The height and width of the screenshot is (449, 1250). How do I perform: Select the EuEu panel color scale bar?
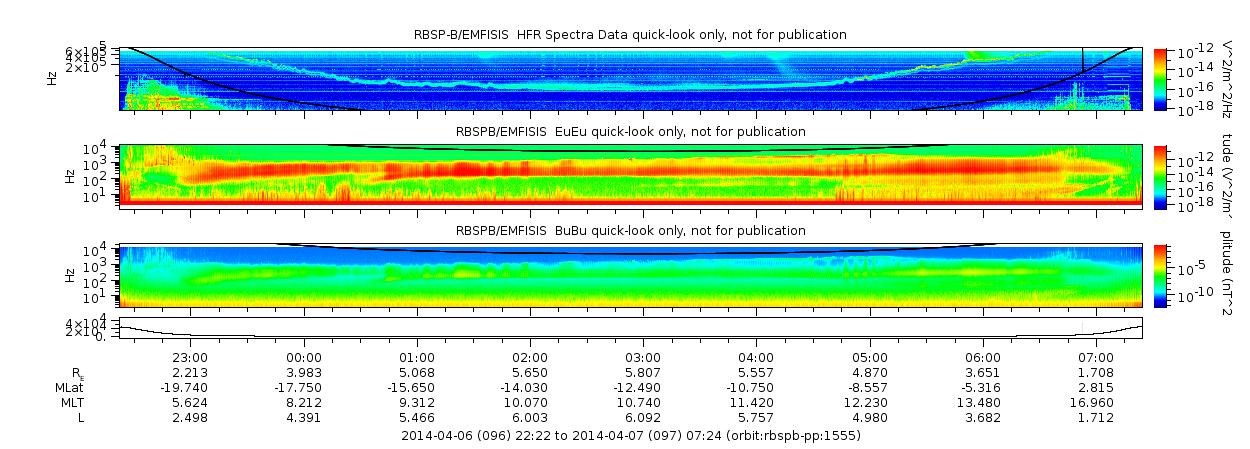pos(1161,176)
